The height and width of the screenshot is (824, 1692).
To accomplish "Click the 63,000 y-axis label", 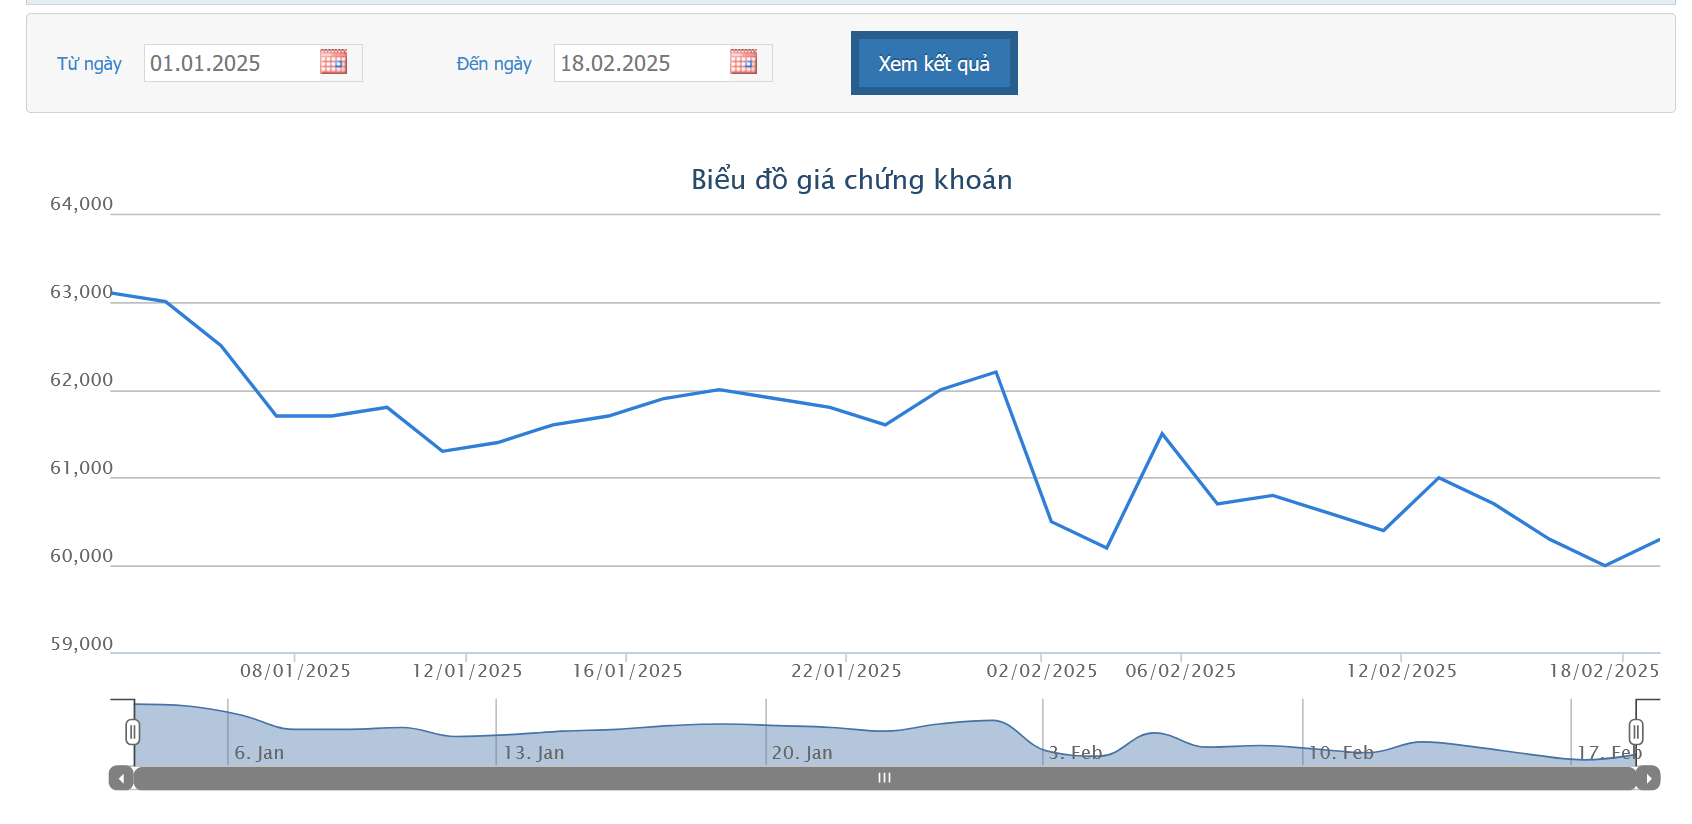I will point(82,292).
